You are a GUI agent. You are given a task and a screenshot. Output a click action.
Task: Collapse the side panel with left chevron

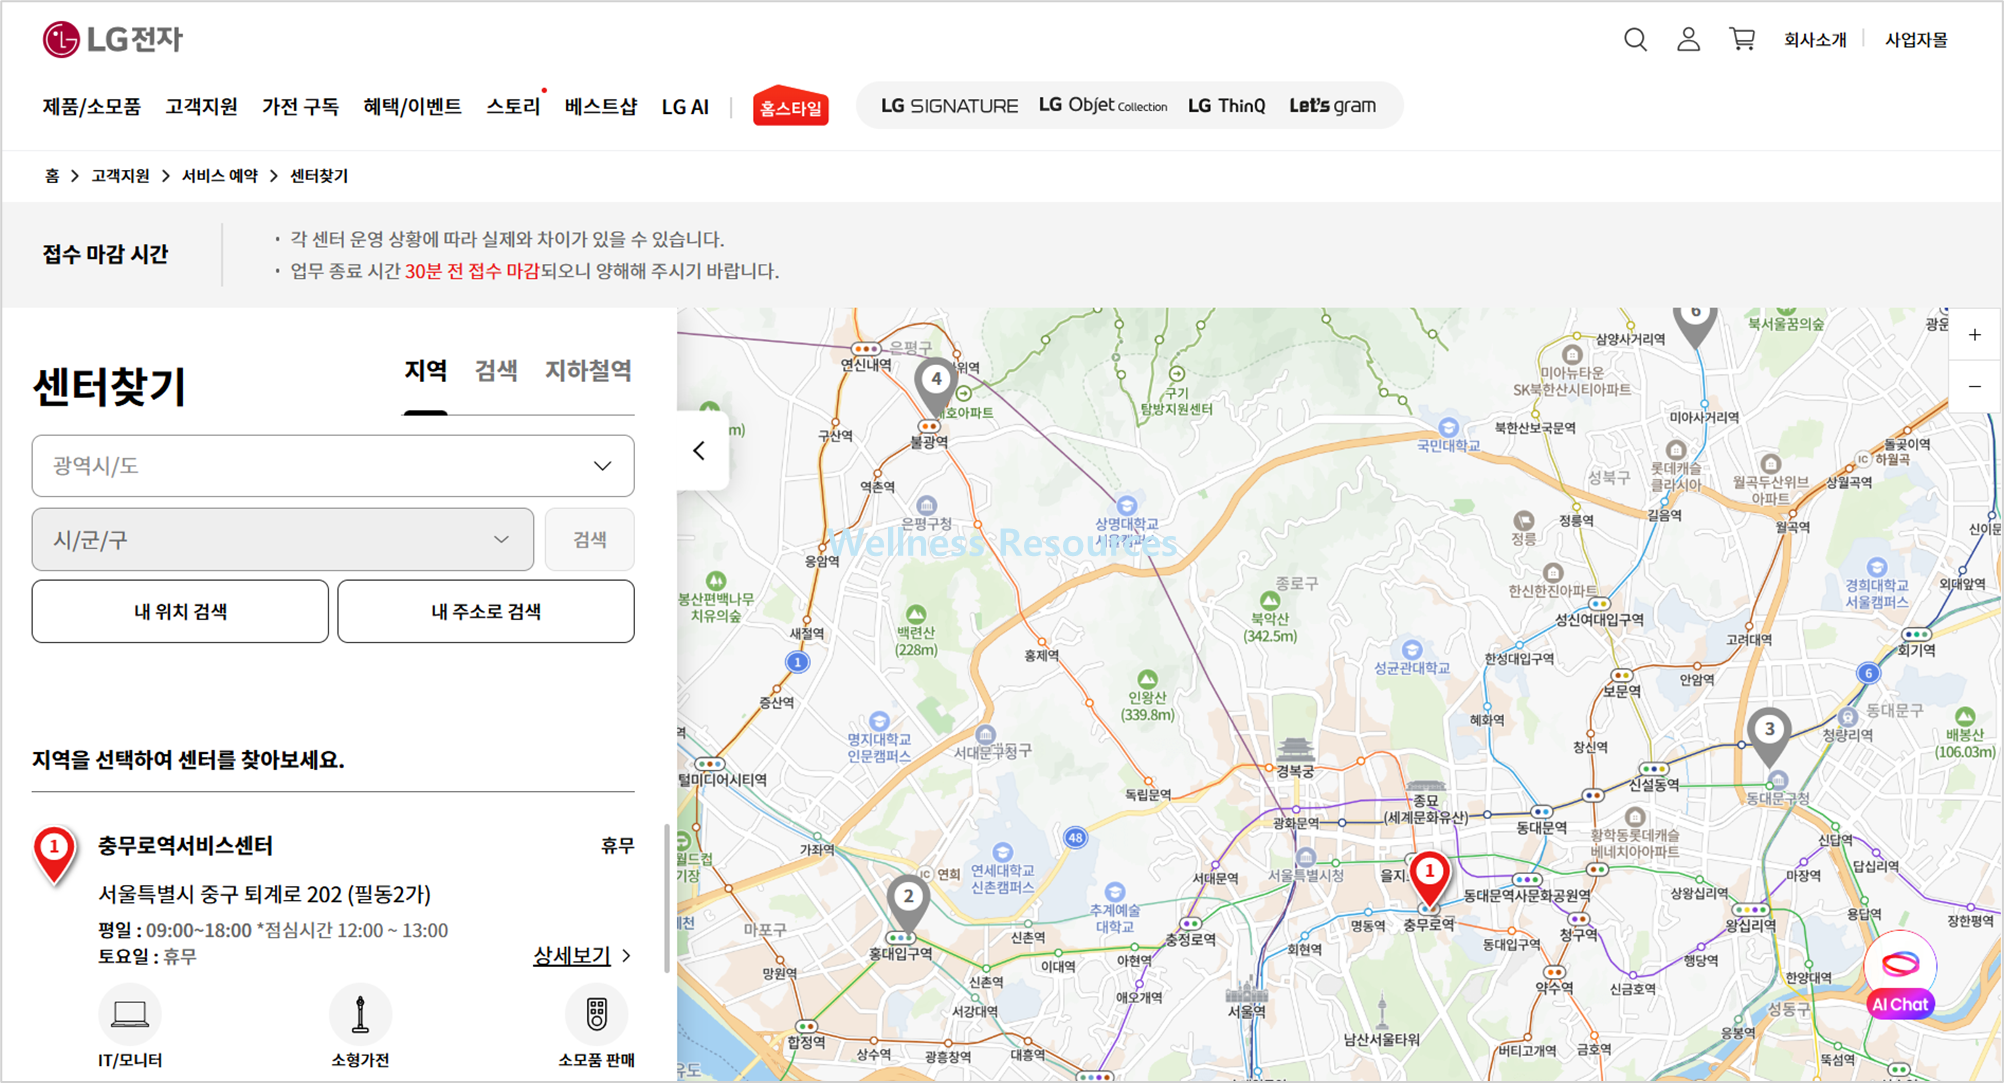pyautogui.click(x=700, y=451)
